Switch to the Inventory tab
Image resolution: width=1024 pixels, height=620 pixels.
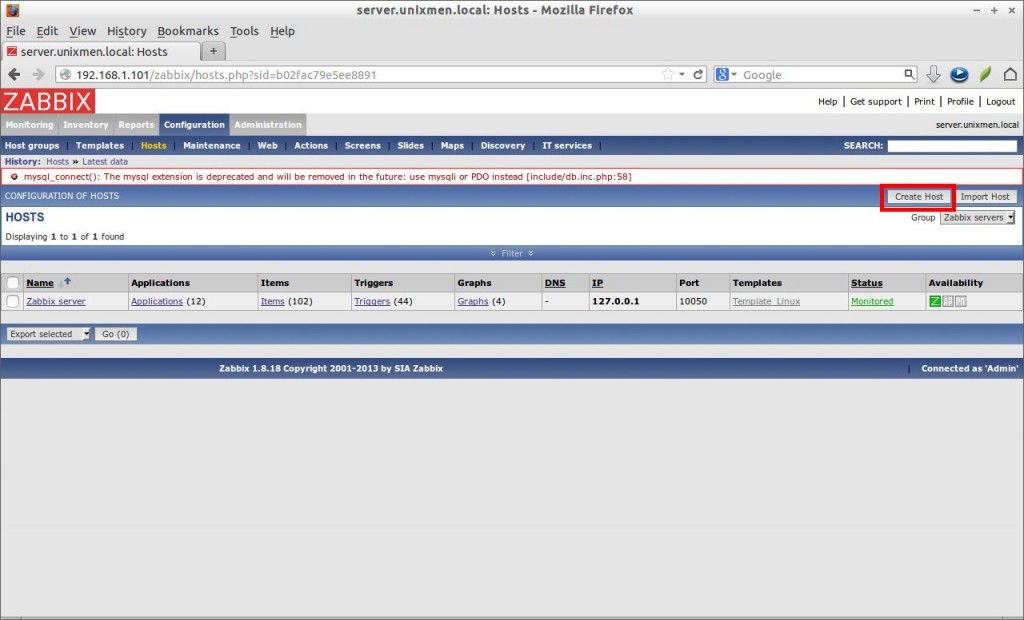click(86, 125)
